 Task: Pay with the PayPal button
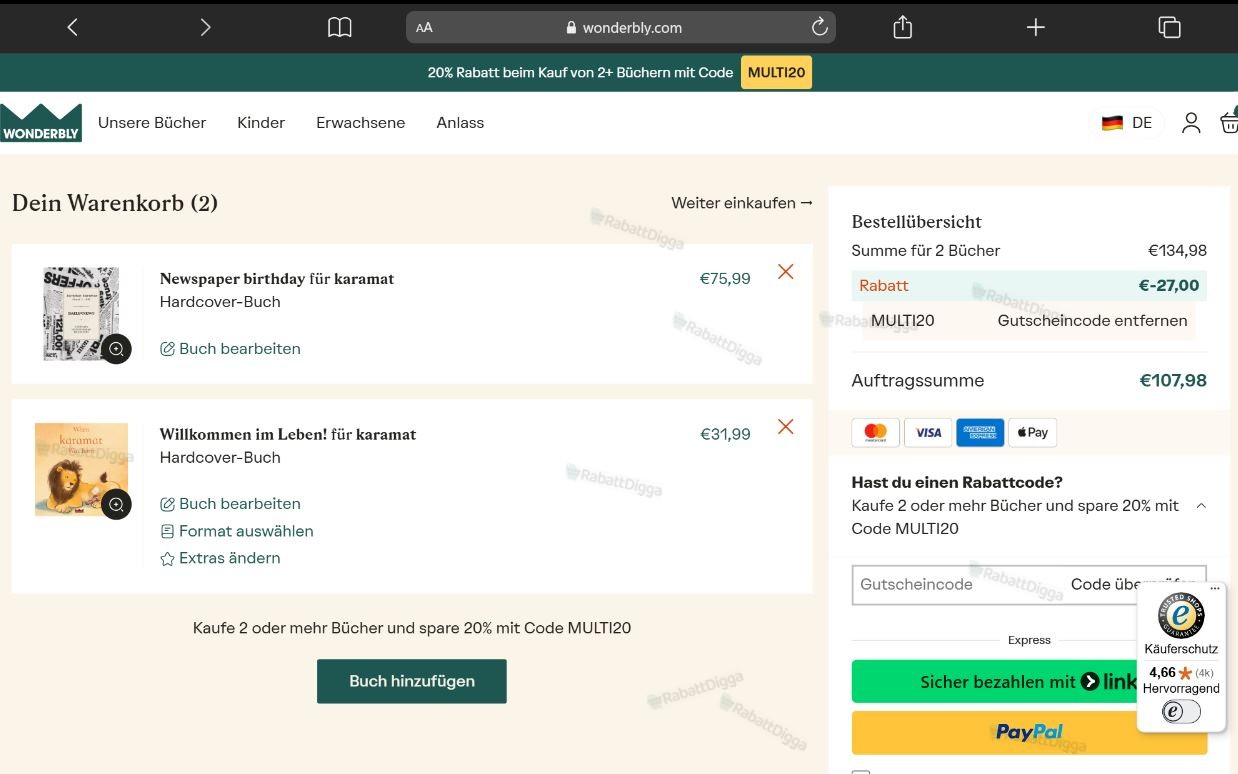point(1029,733)
